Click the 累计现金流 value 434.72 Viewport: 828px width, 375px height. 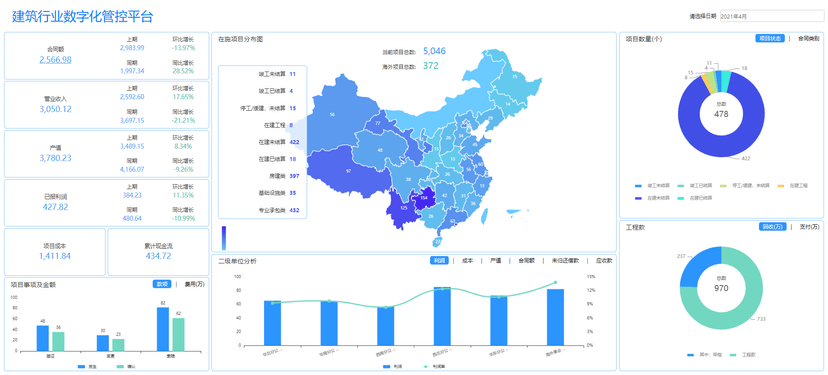tap(158, 256)
